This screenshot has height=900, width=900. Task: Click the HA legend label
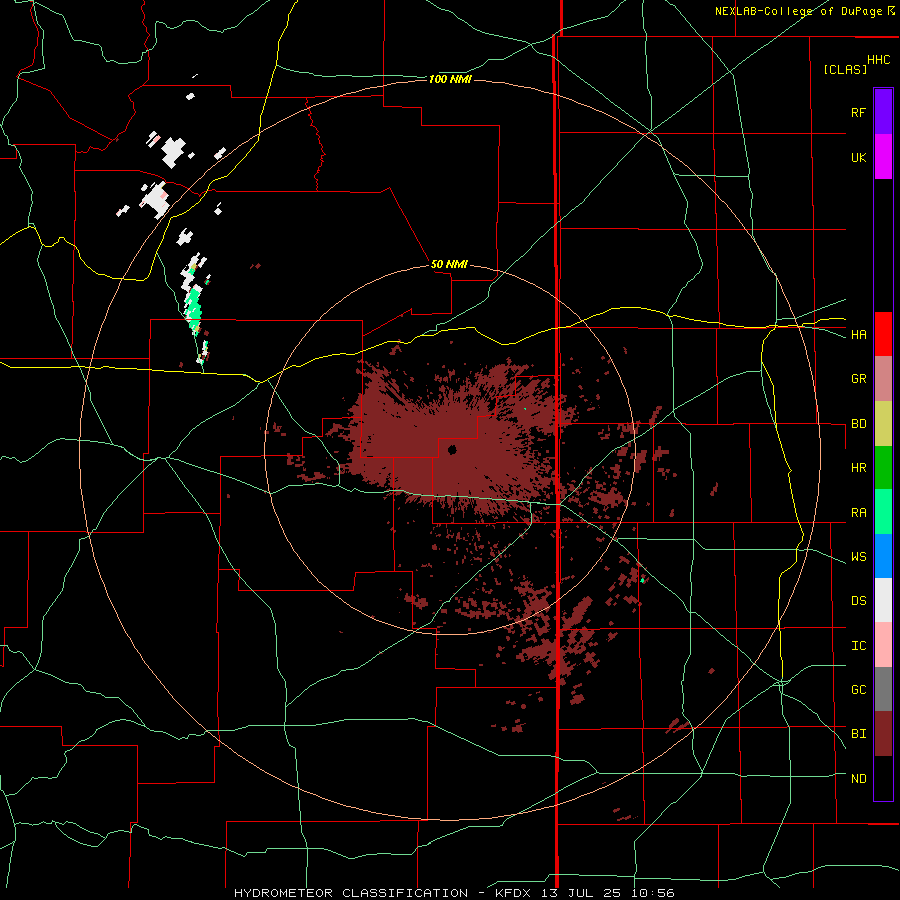[858, 335]
